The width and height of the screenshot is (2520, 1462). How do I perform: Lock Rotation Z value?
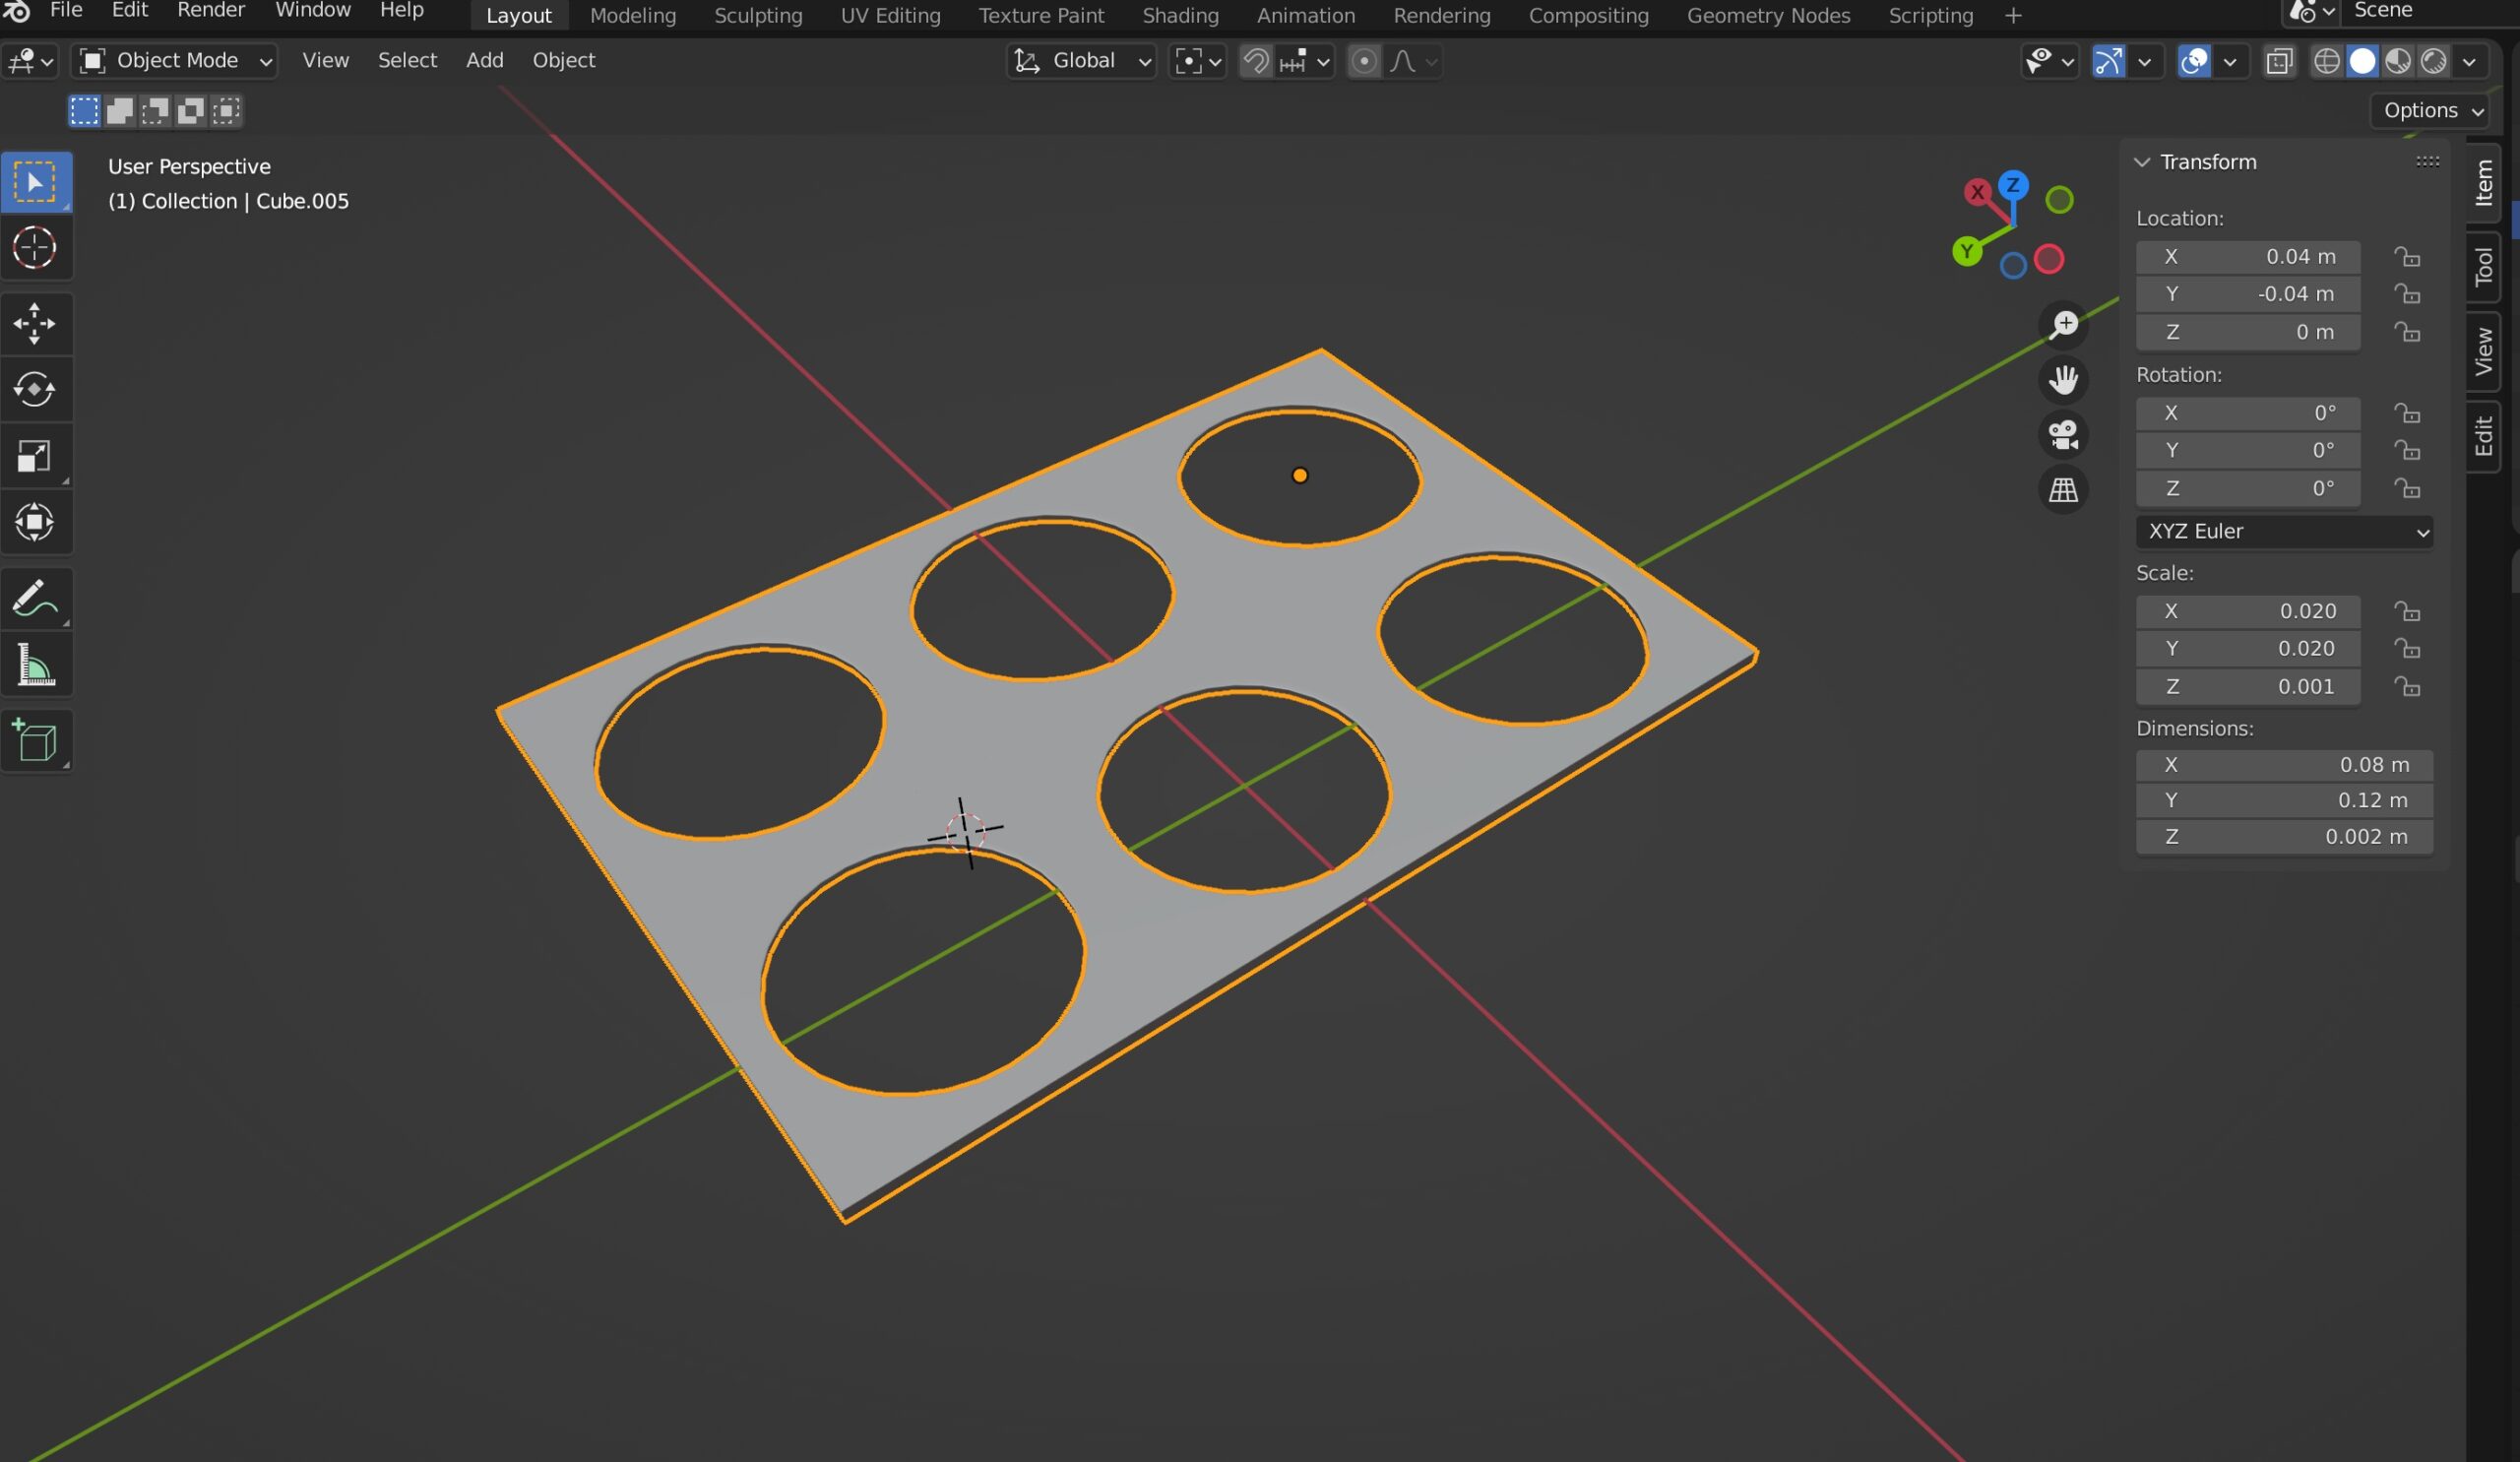pyautogui.click(x=2407, y=489)
